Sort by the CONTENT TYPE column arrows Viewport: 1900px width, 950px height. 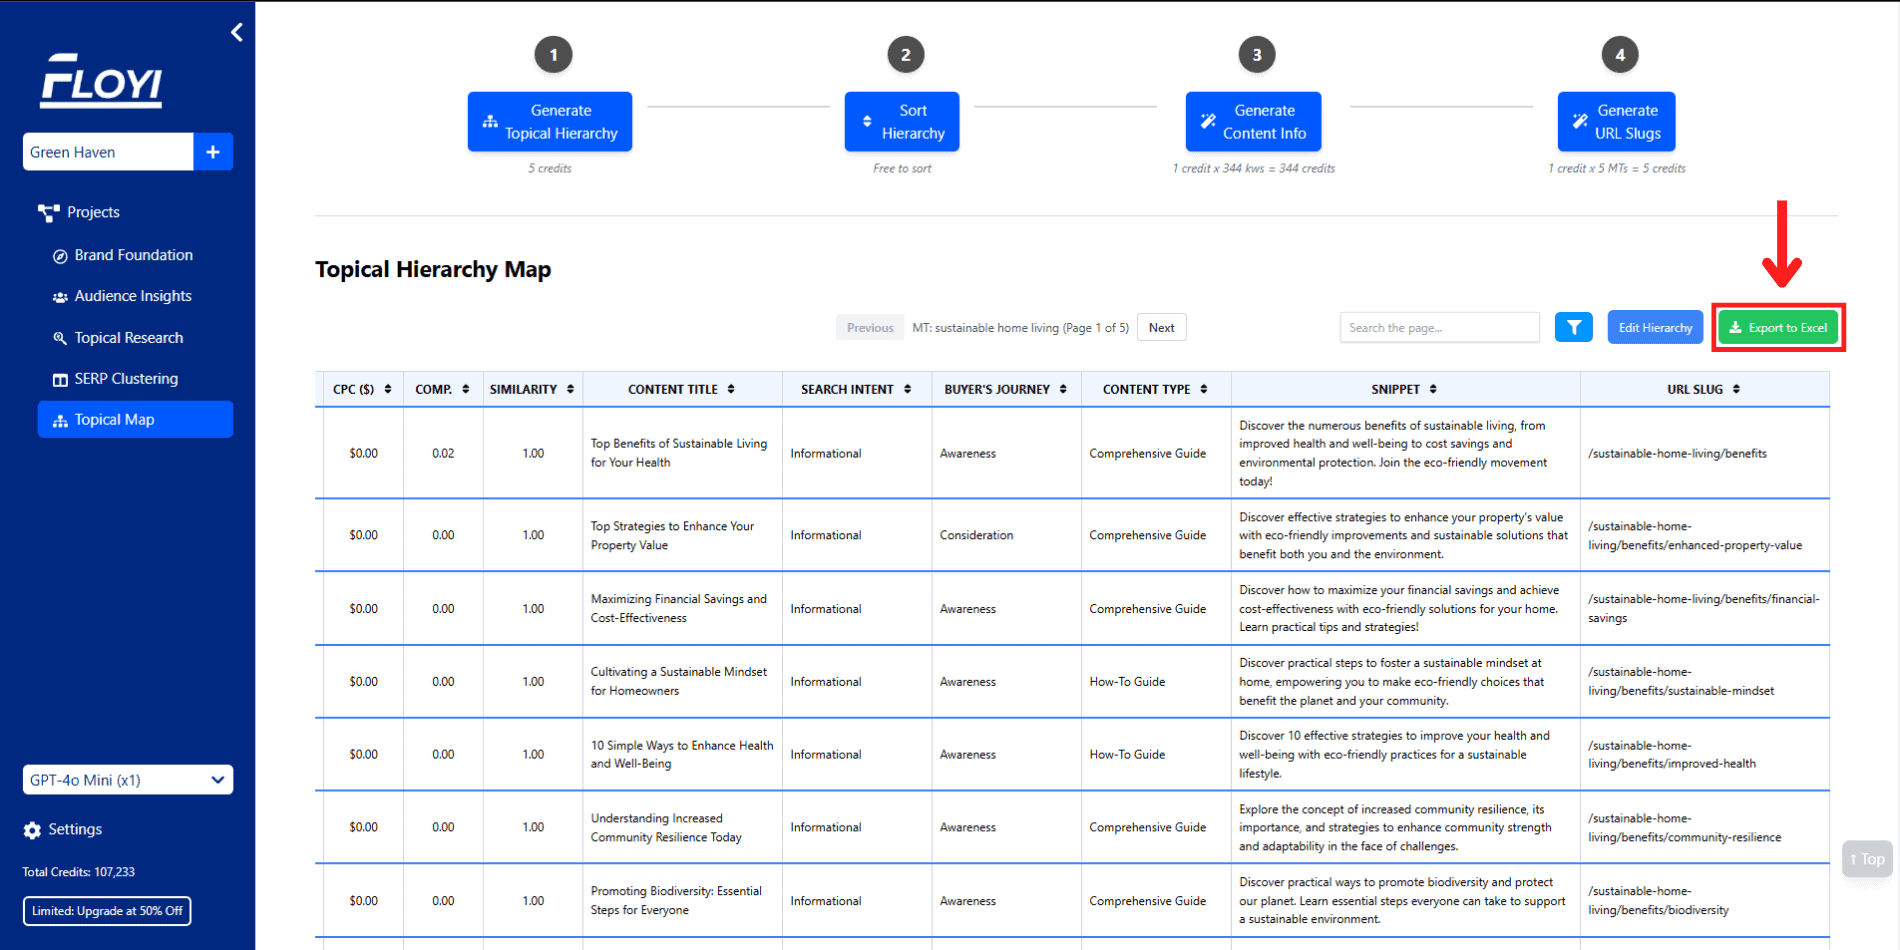pyautogui.click(x=1204, y=390)
